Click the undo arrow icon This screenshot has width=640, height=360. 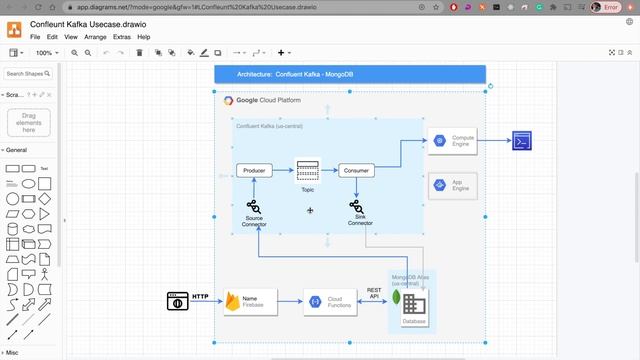tap(106, 53)
